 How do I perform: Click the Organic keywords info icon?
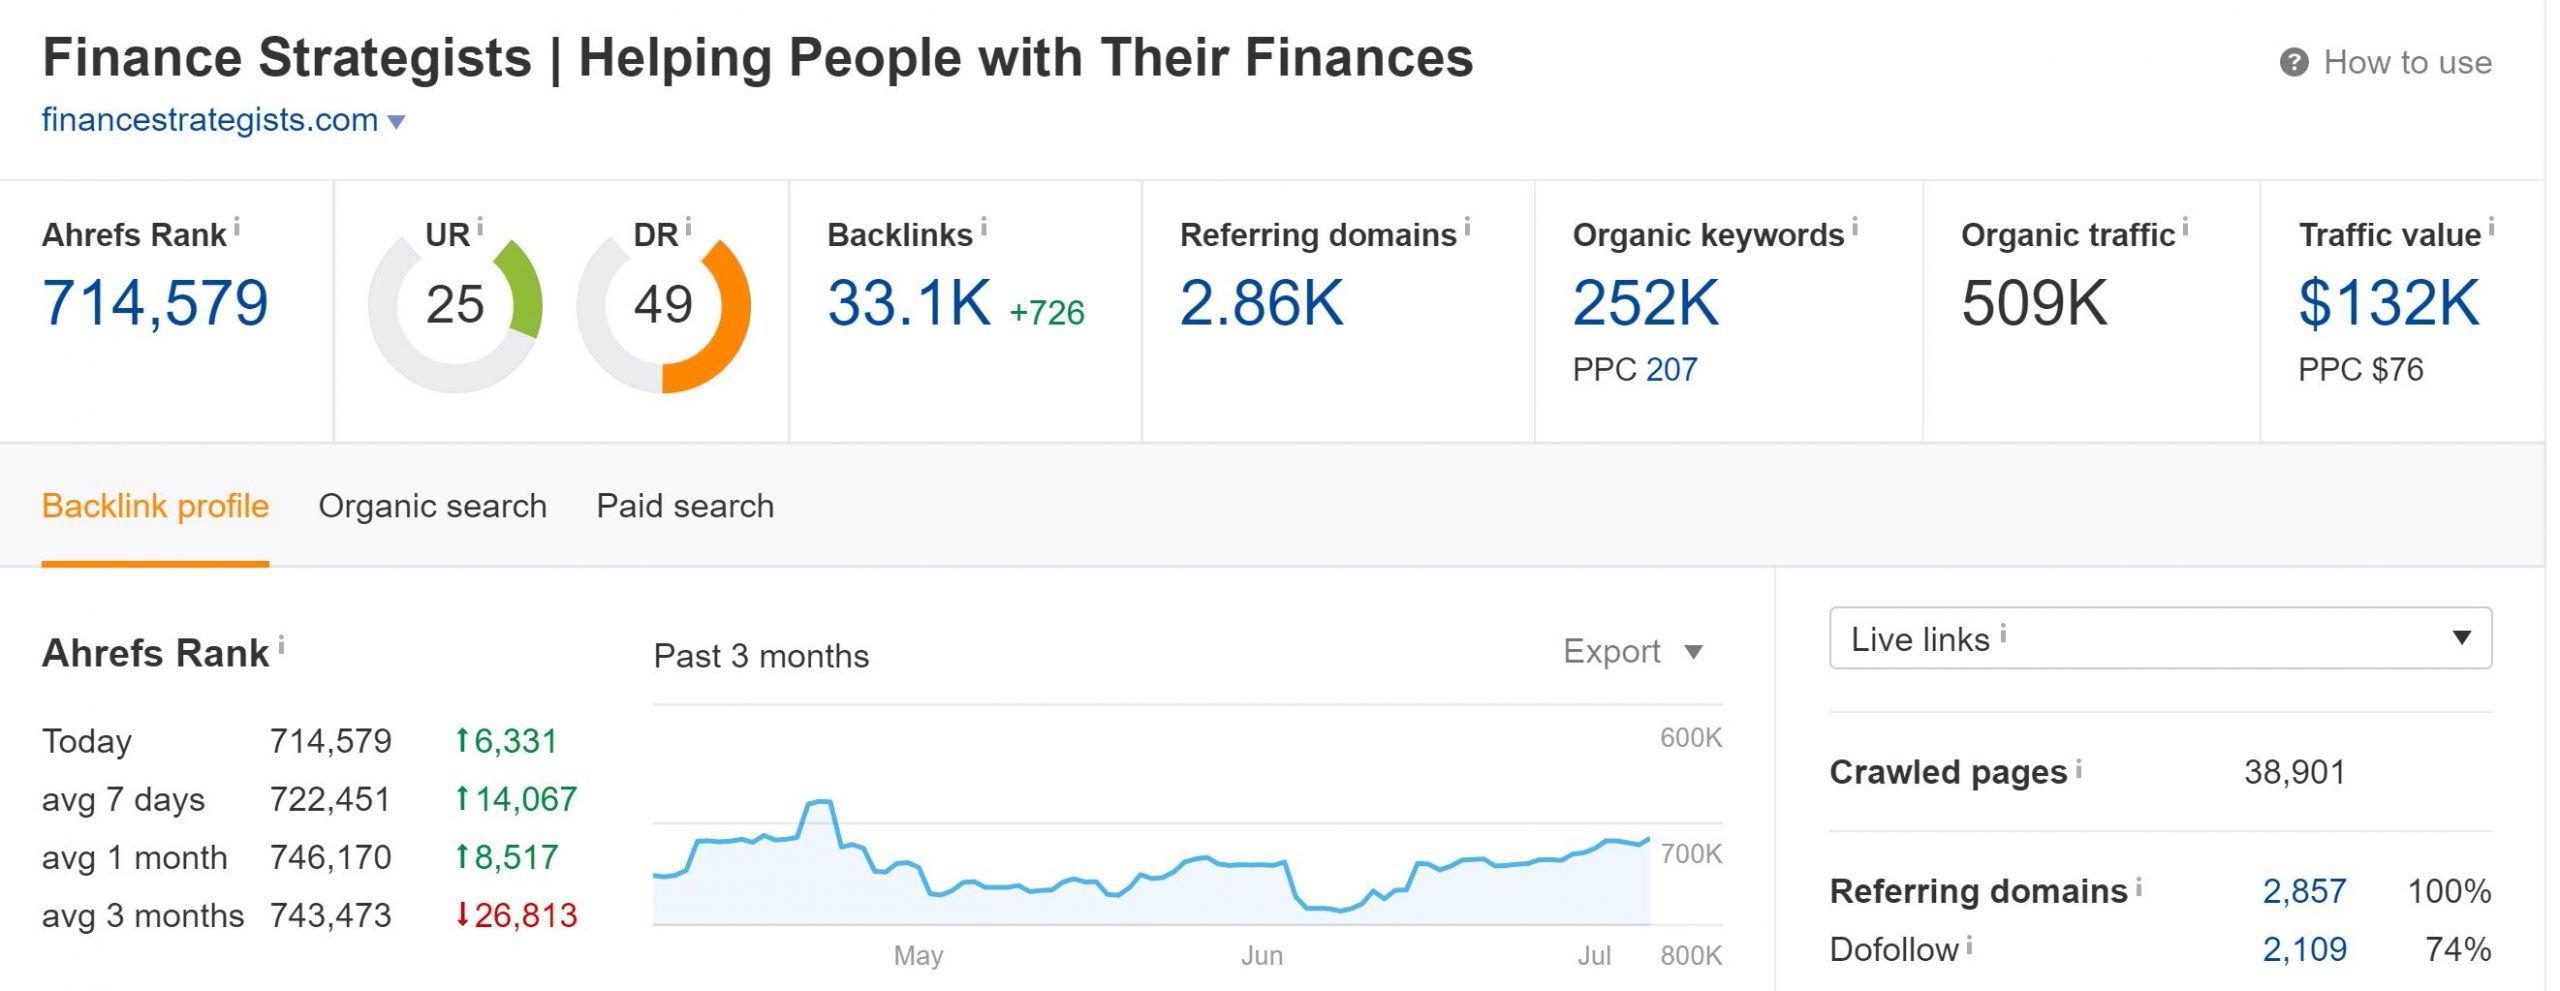tap(1855, 228)
